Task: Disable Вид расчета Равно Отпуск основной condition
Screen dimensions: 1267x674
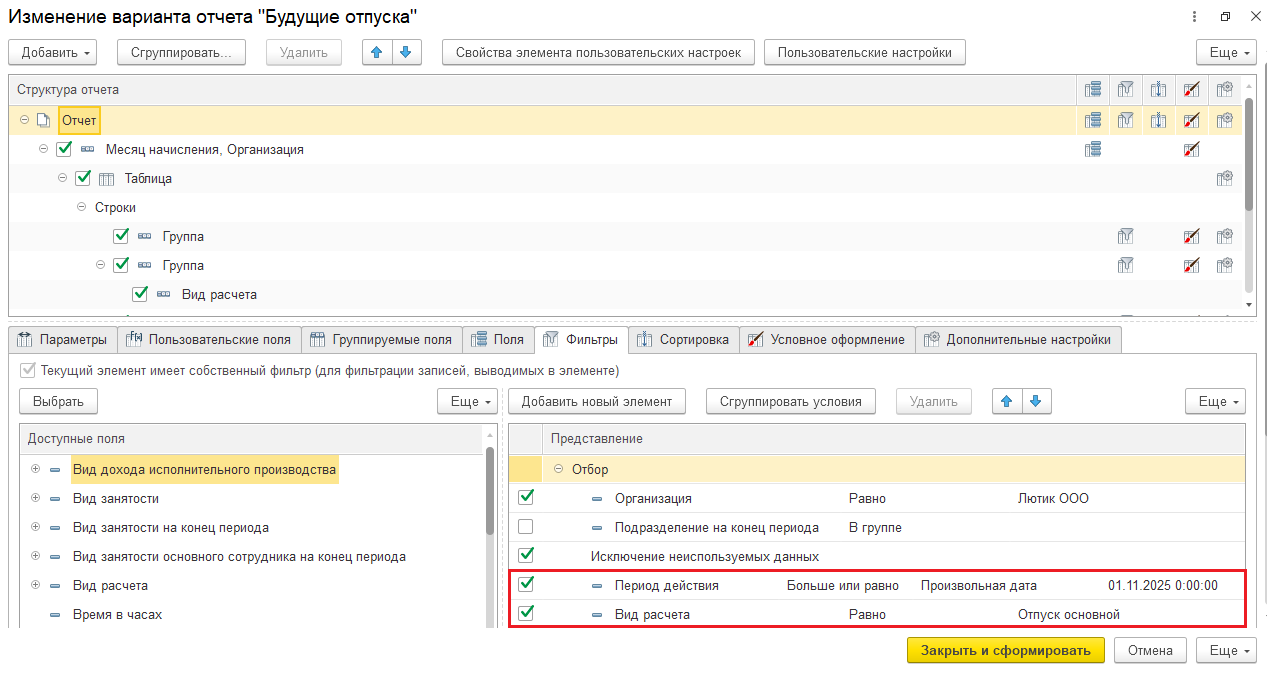Action: coord(526,613)
